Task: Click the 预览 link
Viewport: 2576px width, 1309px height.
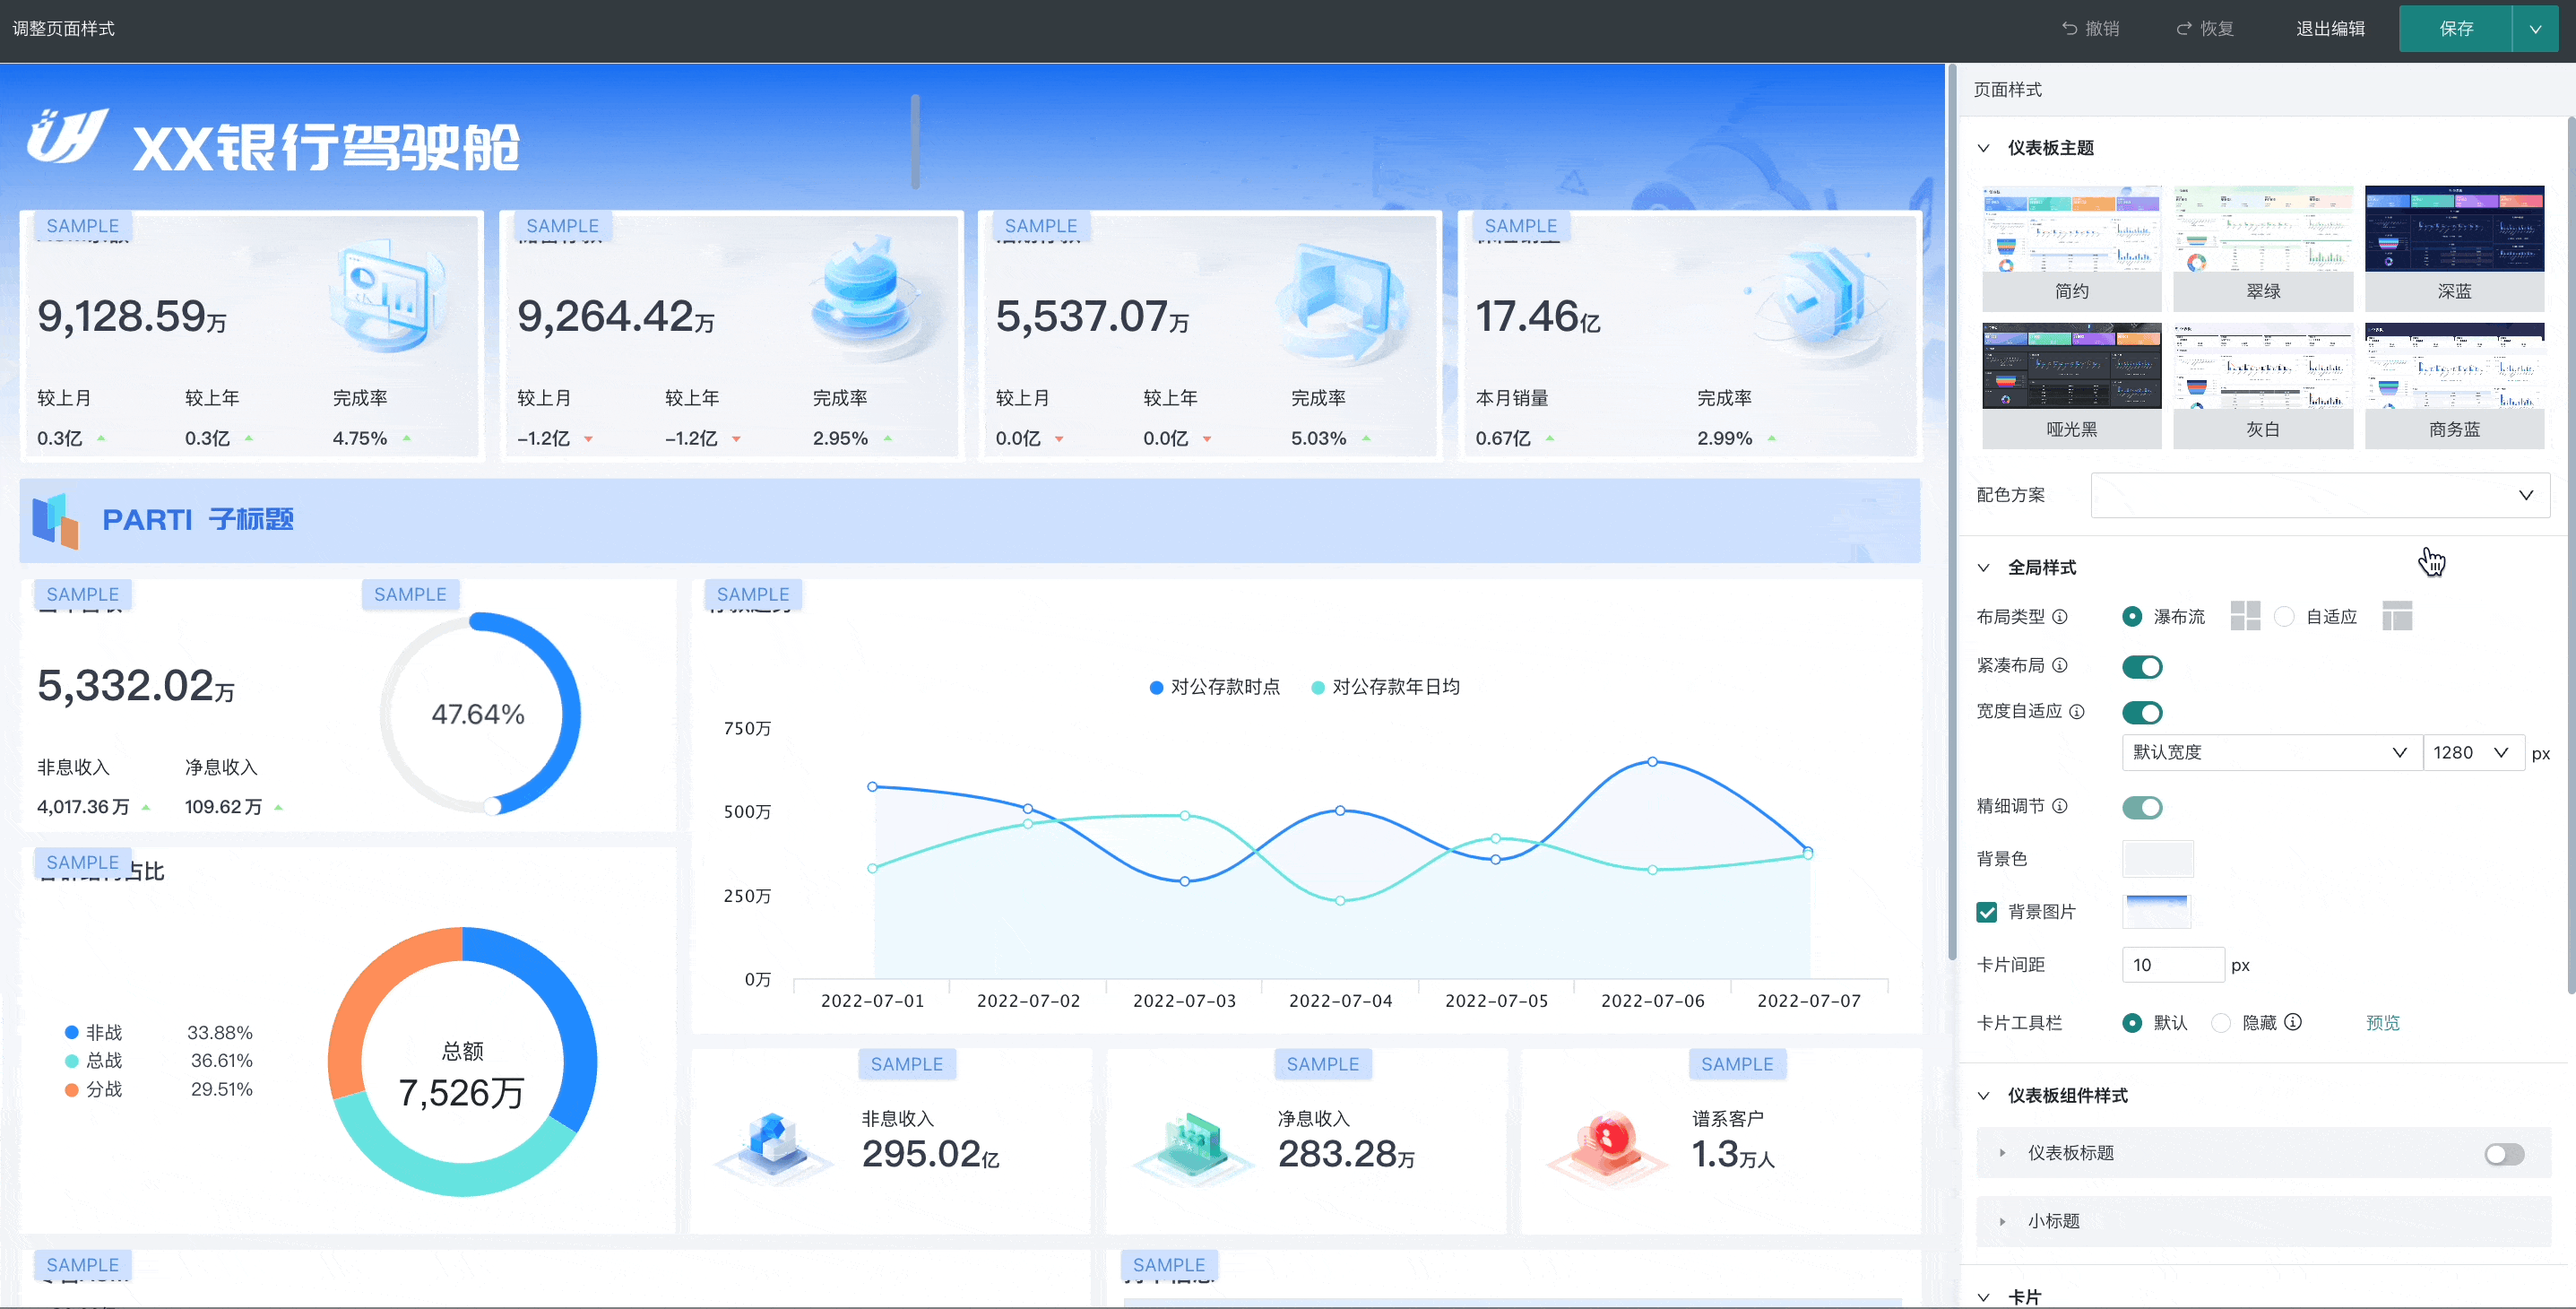Action: [x=2382, y=1023]
